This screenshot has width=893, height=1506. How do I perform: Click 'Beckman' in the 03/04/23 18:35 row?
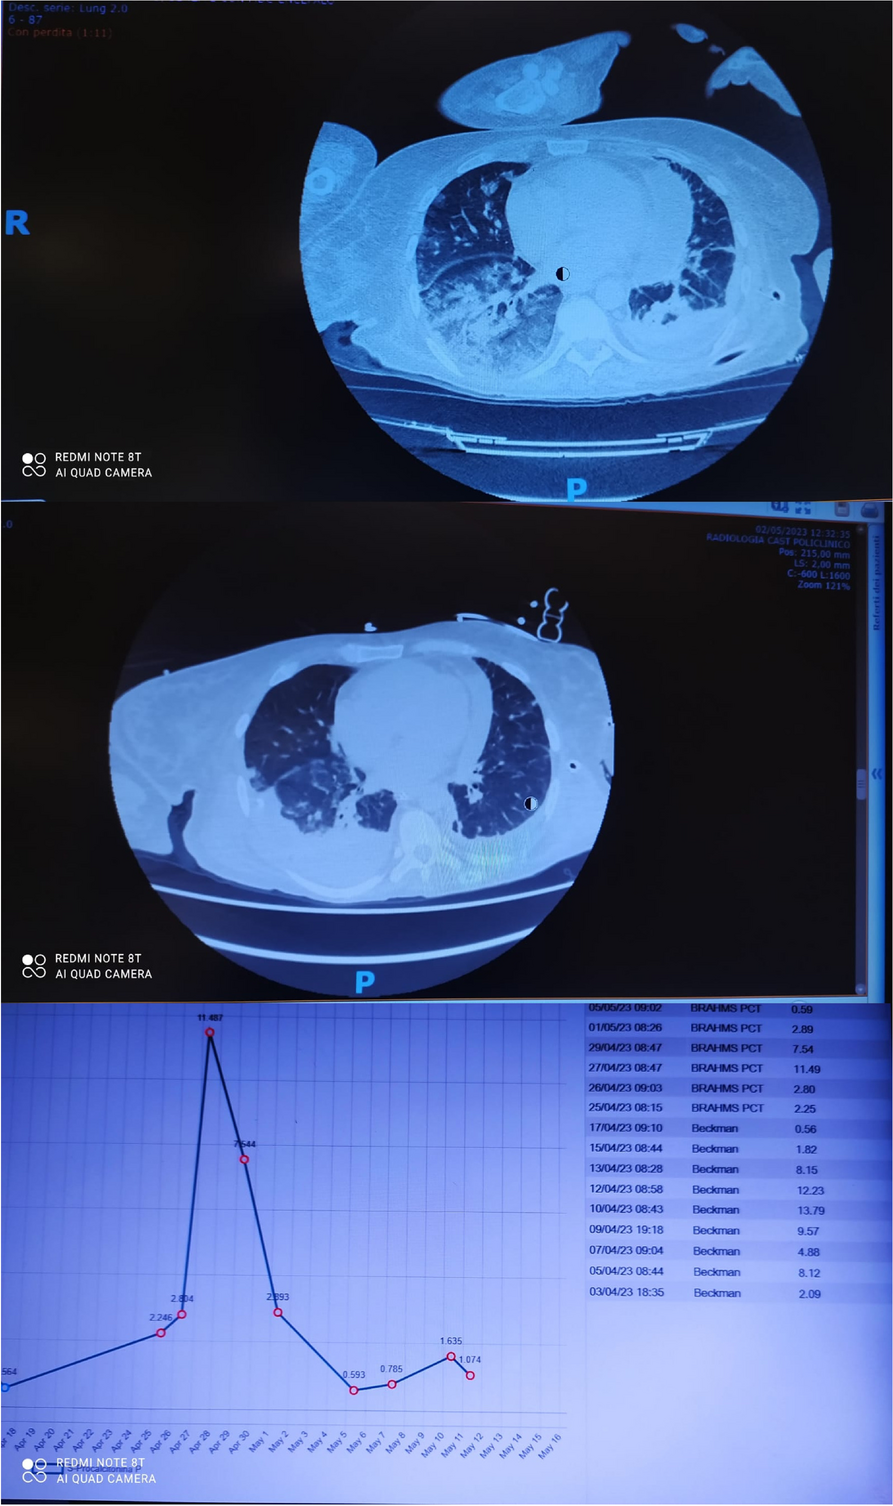[716, 1293]
